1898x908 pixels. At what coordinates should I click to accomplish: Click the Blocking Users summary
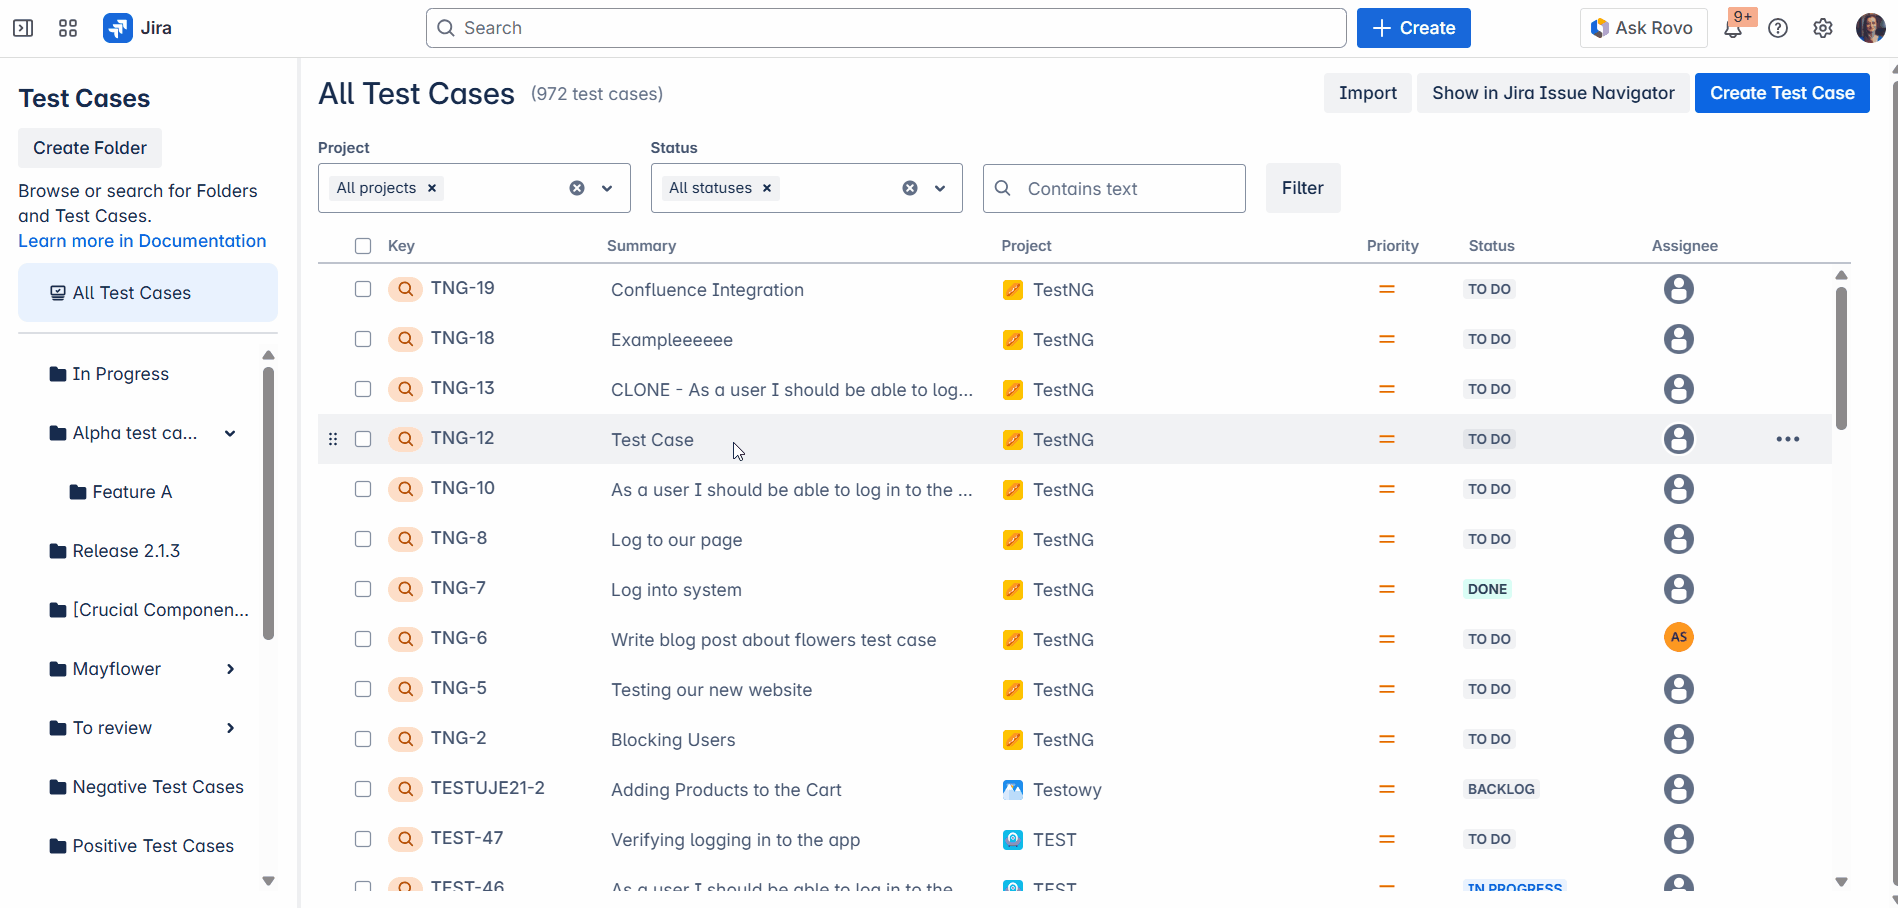pyautogui.click(x=673, y=740)
